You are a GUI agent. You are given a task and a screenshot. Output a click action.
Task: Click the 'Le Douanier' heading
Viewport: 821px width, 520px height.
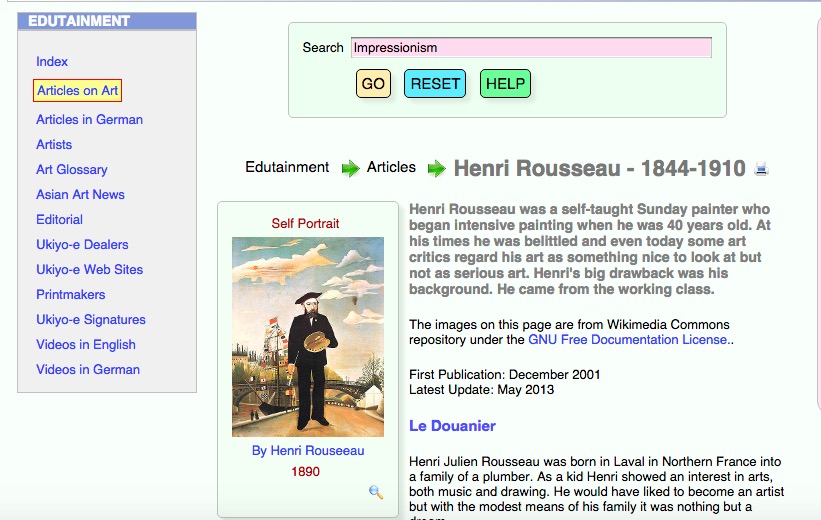[x=452, y=426]
